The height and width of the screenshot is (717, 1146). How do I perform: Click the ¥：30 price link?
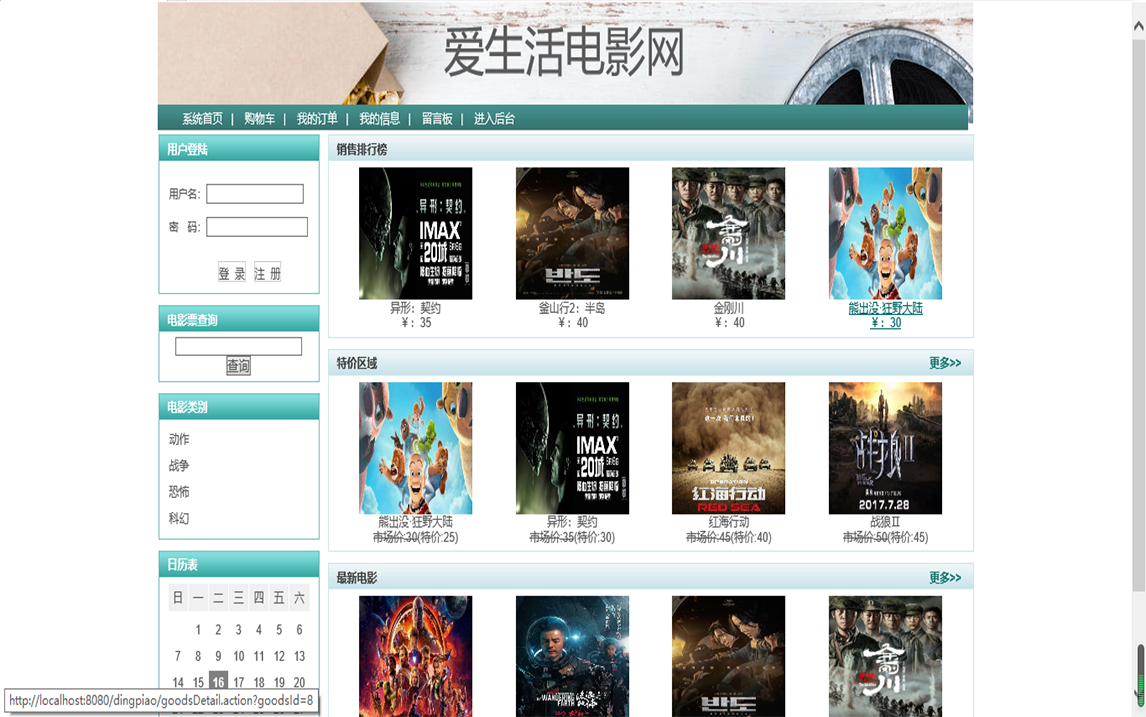coord(885,323)
